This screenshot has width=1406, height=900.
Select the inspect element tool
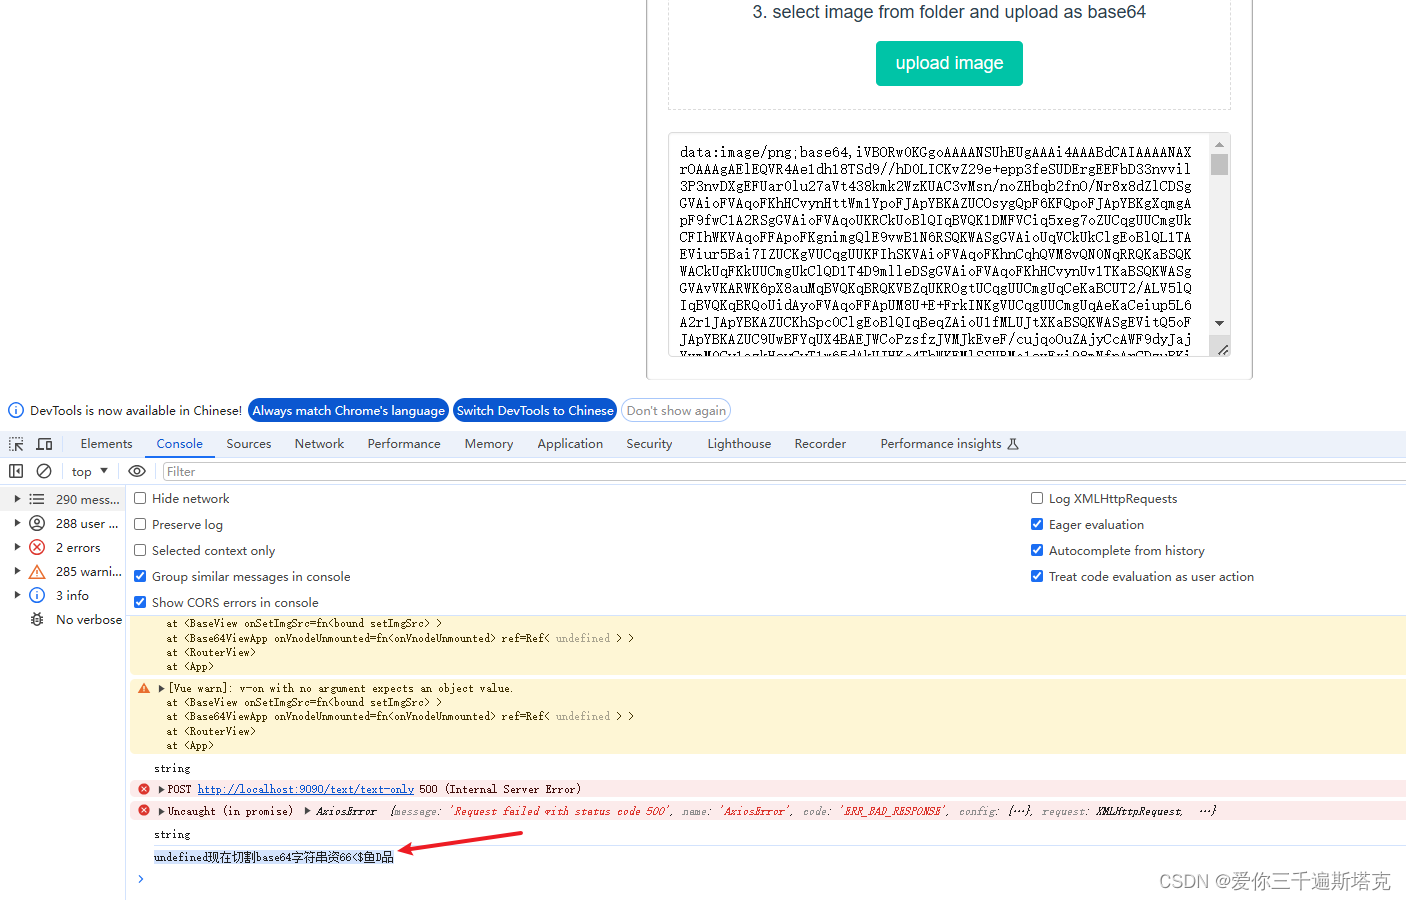point(15,443)
